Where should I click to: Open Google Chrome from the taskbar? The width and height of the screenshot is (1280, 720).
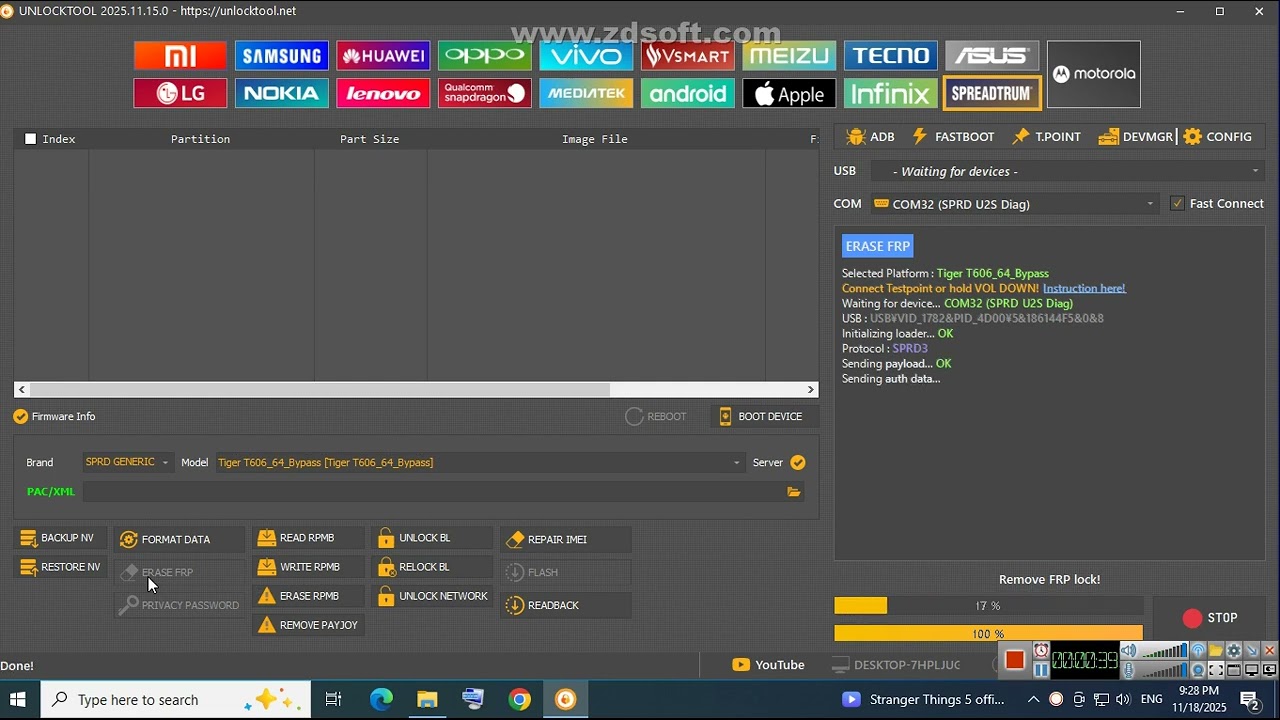[x=519, y=700]
